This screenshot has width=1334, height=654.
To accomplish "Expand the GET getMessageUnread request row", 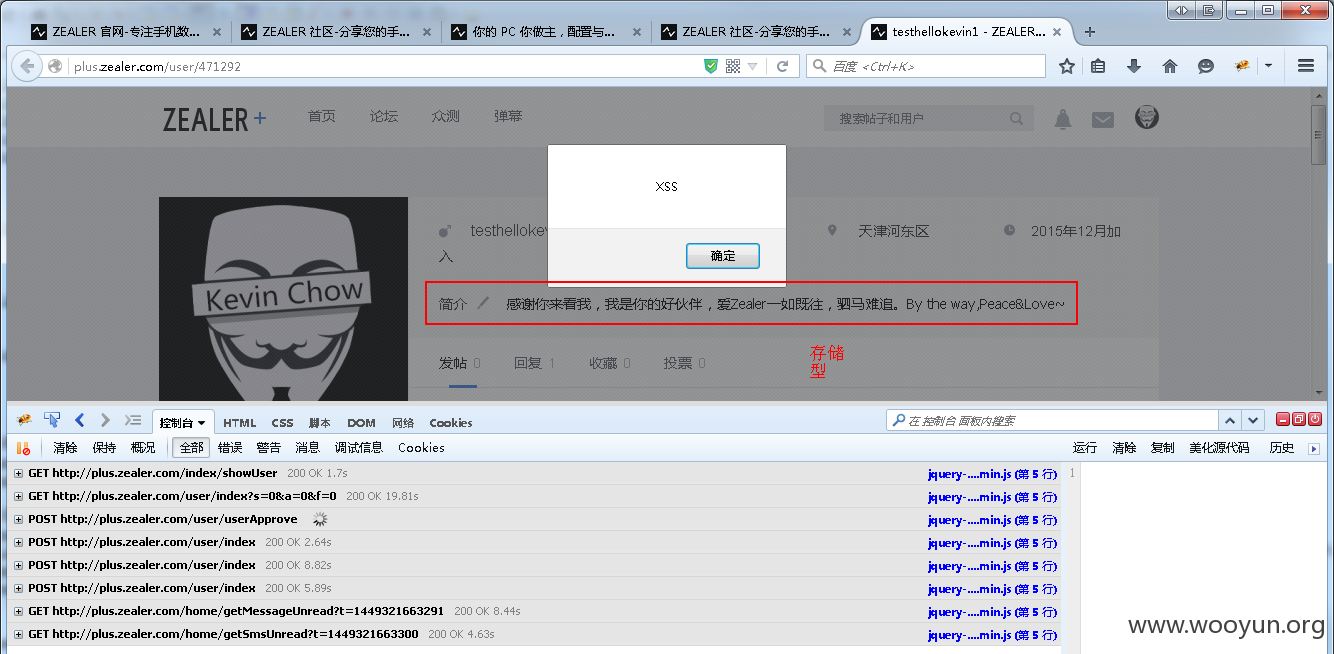I will (x=19, y=611).
